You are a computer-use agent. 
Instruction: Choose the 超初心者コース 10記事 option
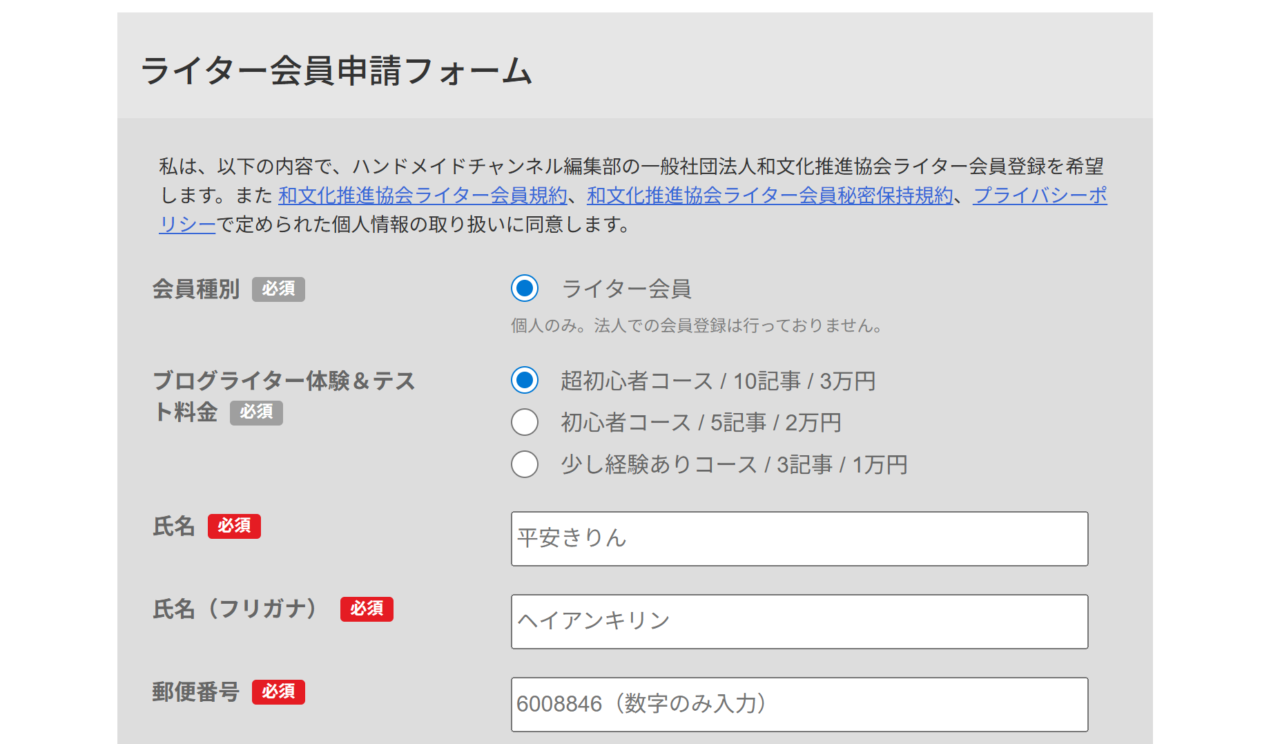[525, 381]
